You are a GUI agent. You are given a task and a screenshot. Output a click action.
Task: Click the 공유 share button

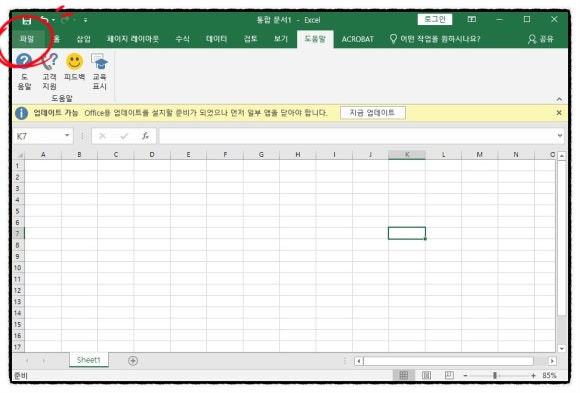point(541,39)
